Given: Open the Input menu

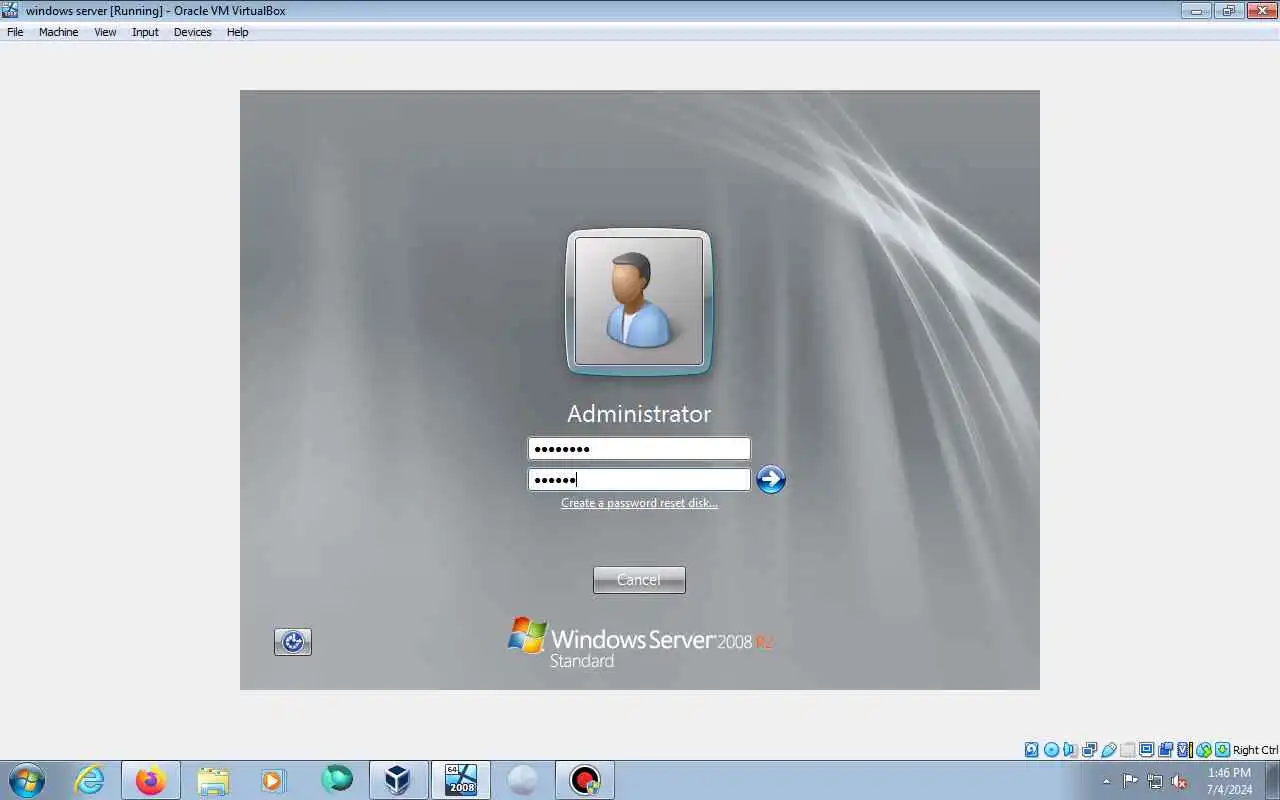Looking at the screenshot, I should (145, 32).
